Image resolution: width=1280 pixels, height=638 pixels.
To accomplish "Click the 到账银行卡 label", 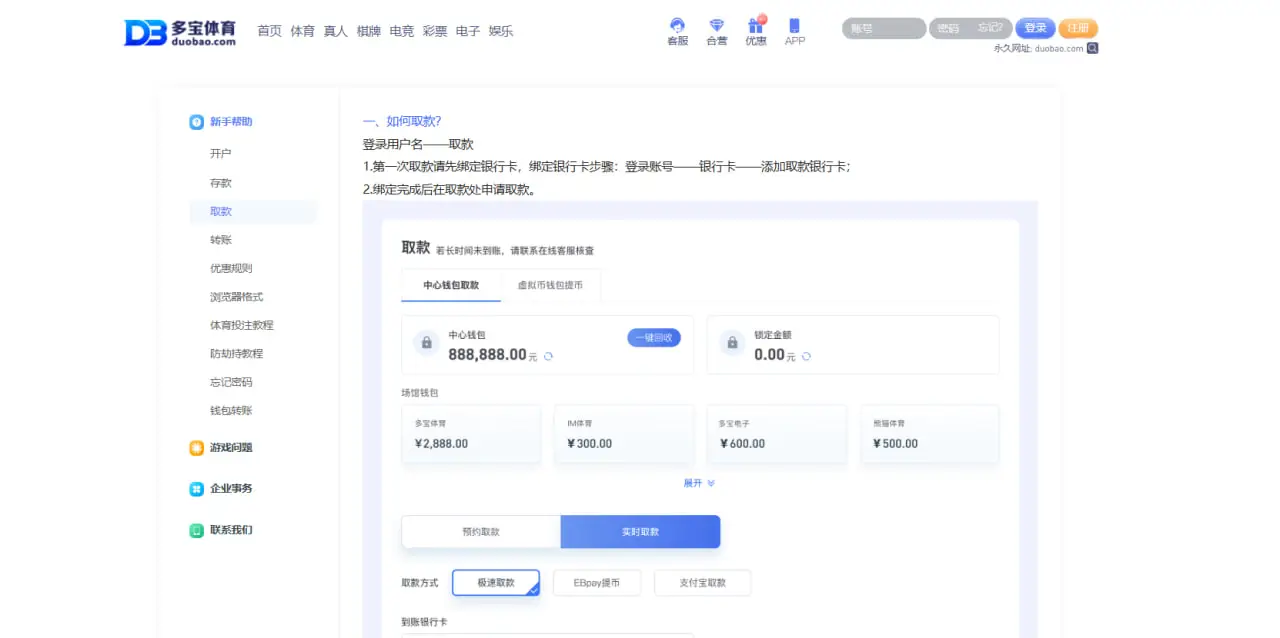I will pyautogui.click(x=424, y=622).
